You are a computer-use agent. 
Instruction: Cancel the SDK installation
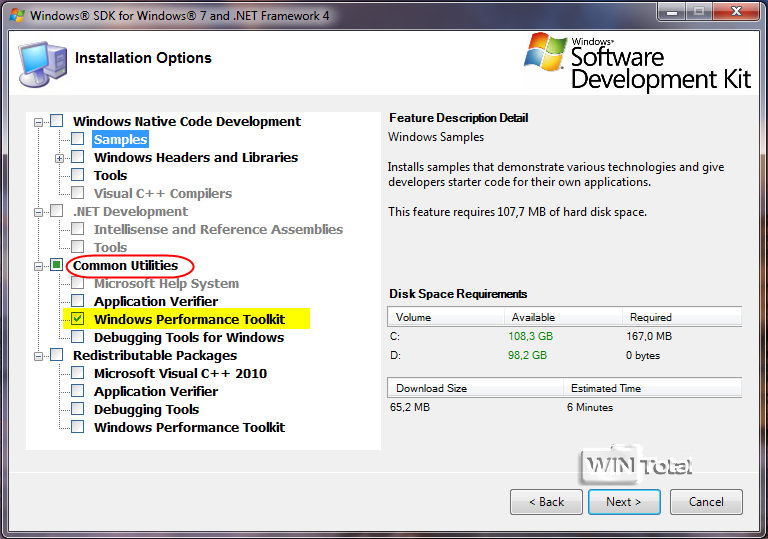706,502
